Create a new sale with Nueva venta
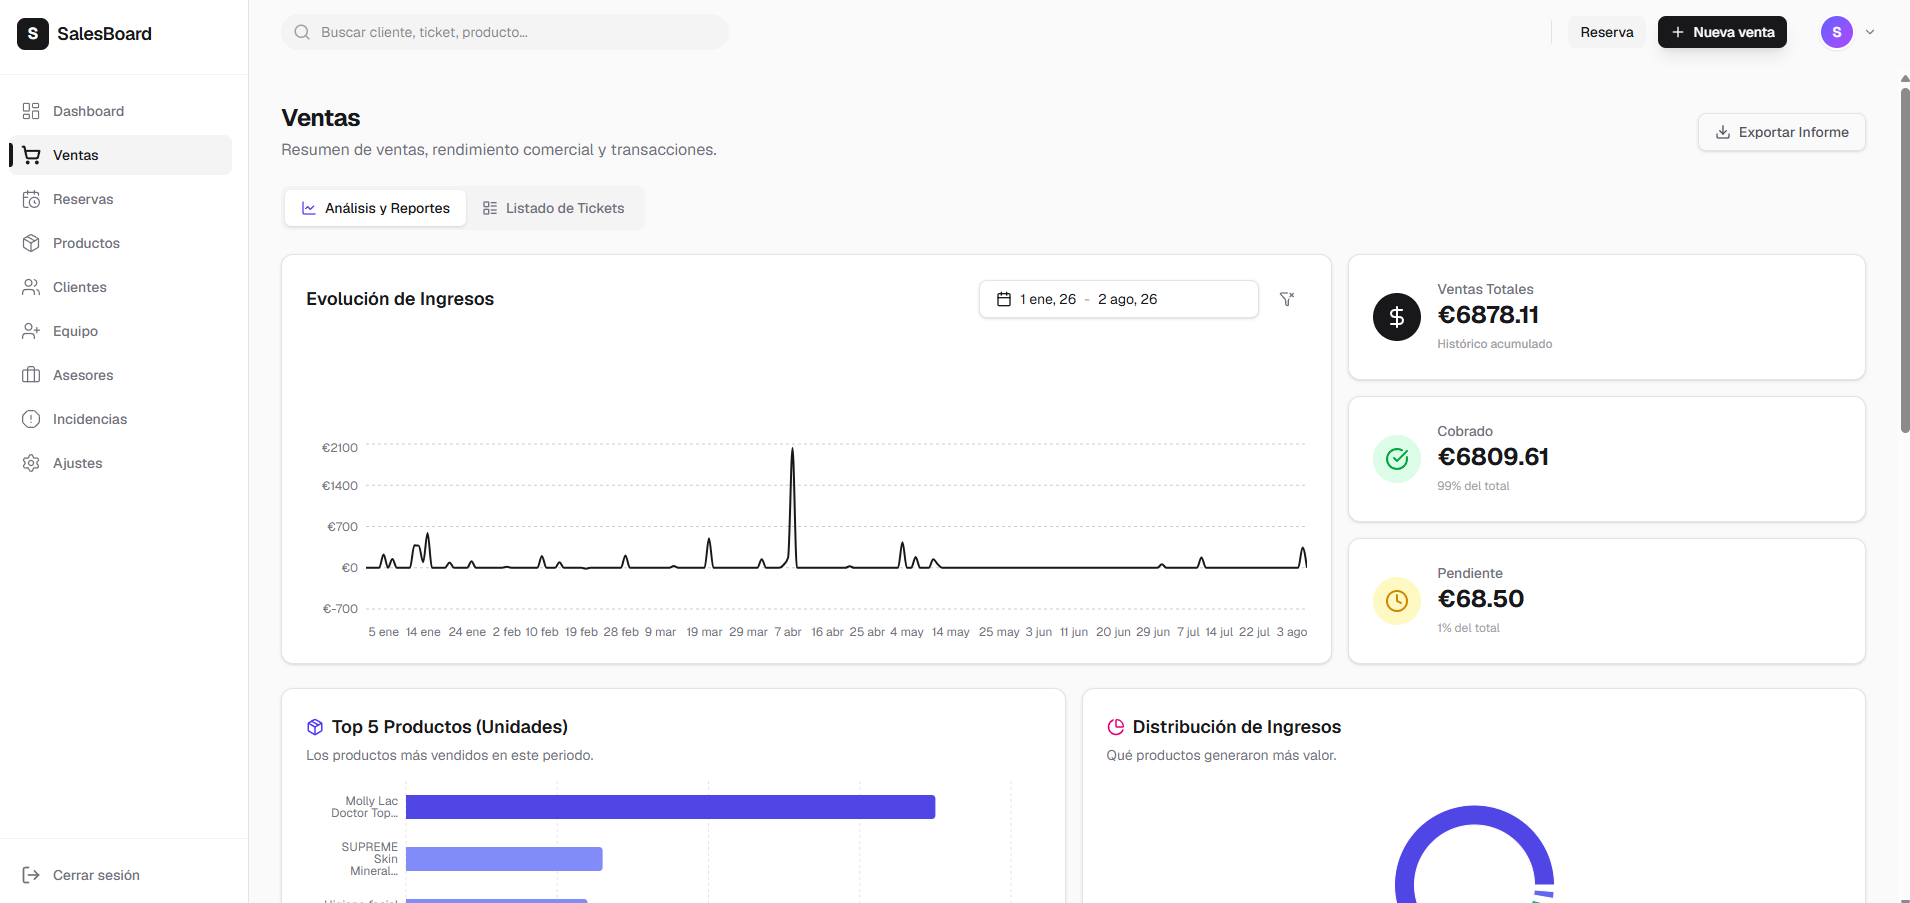Viewport: 1910px width, 903px height. pos(1722,32)
